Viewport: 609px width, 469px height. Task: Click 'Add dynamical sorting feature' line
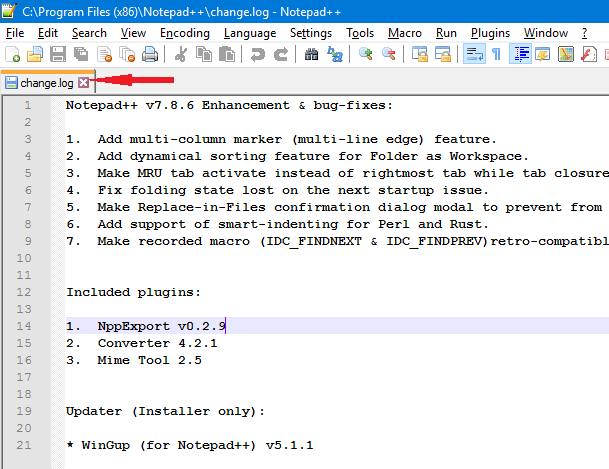(x=297, y=156)
